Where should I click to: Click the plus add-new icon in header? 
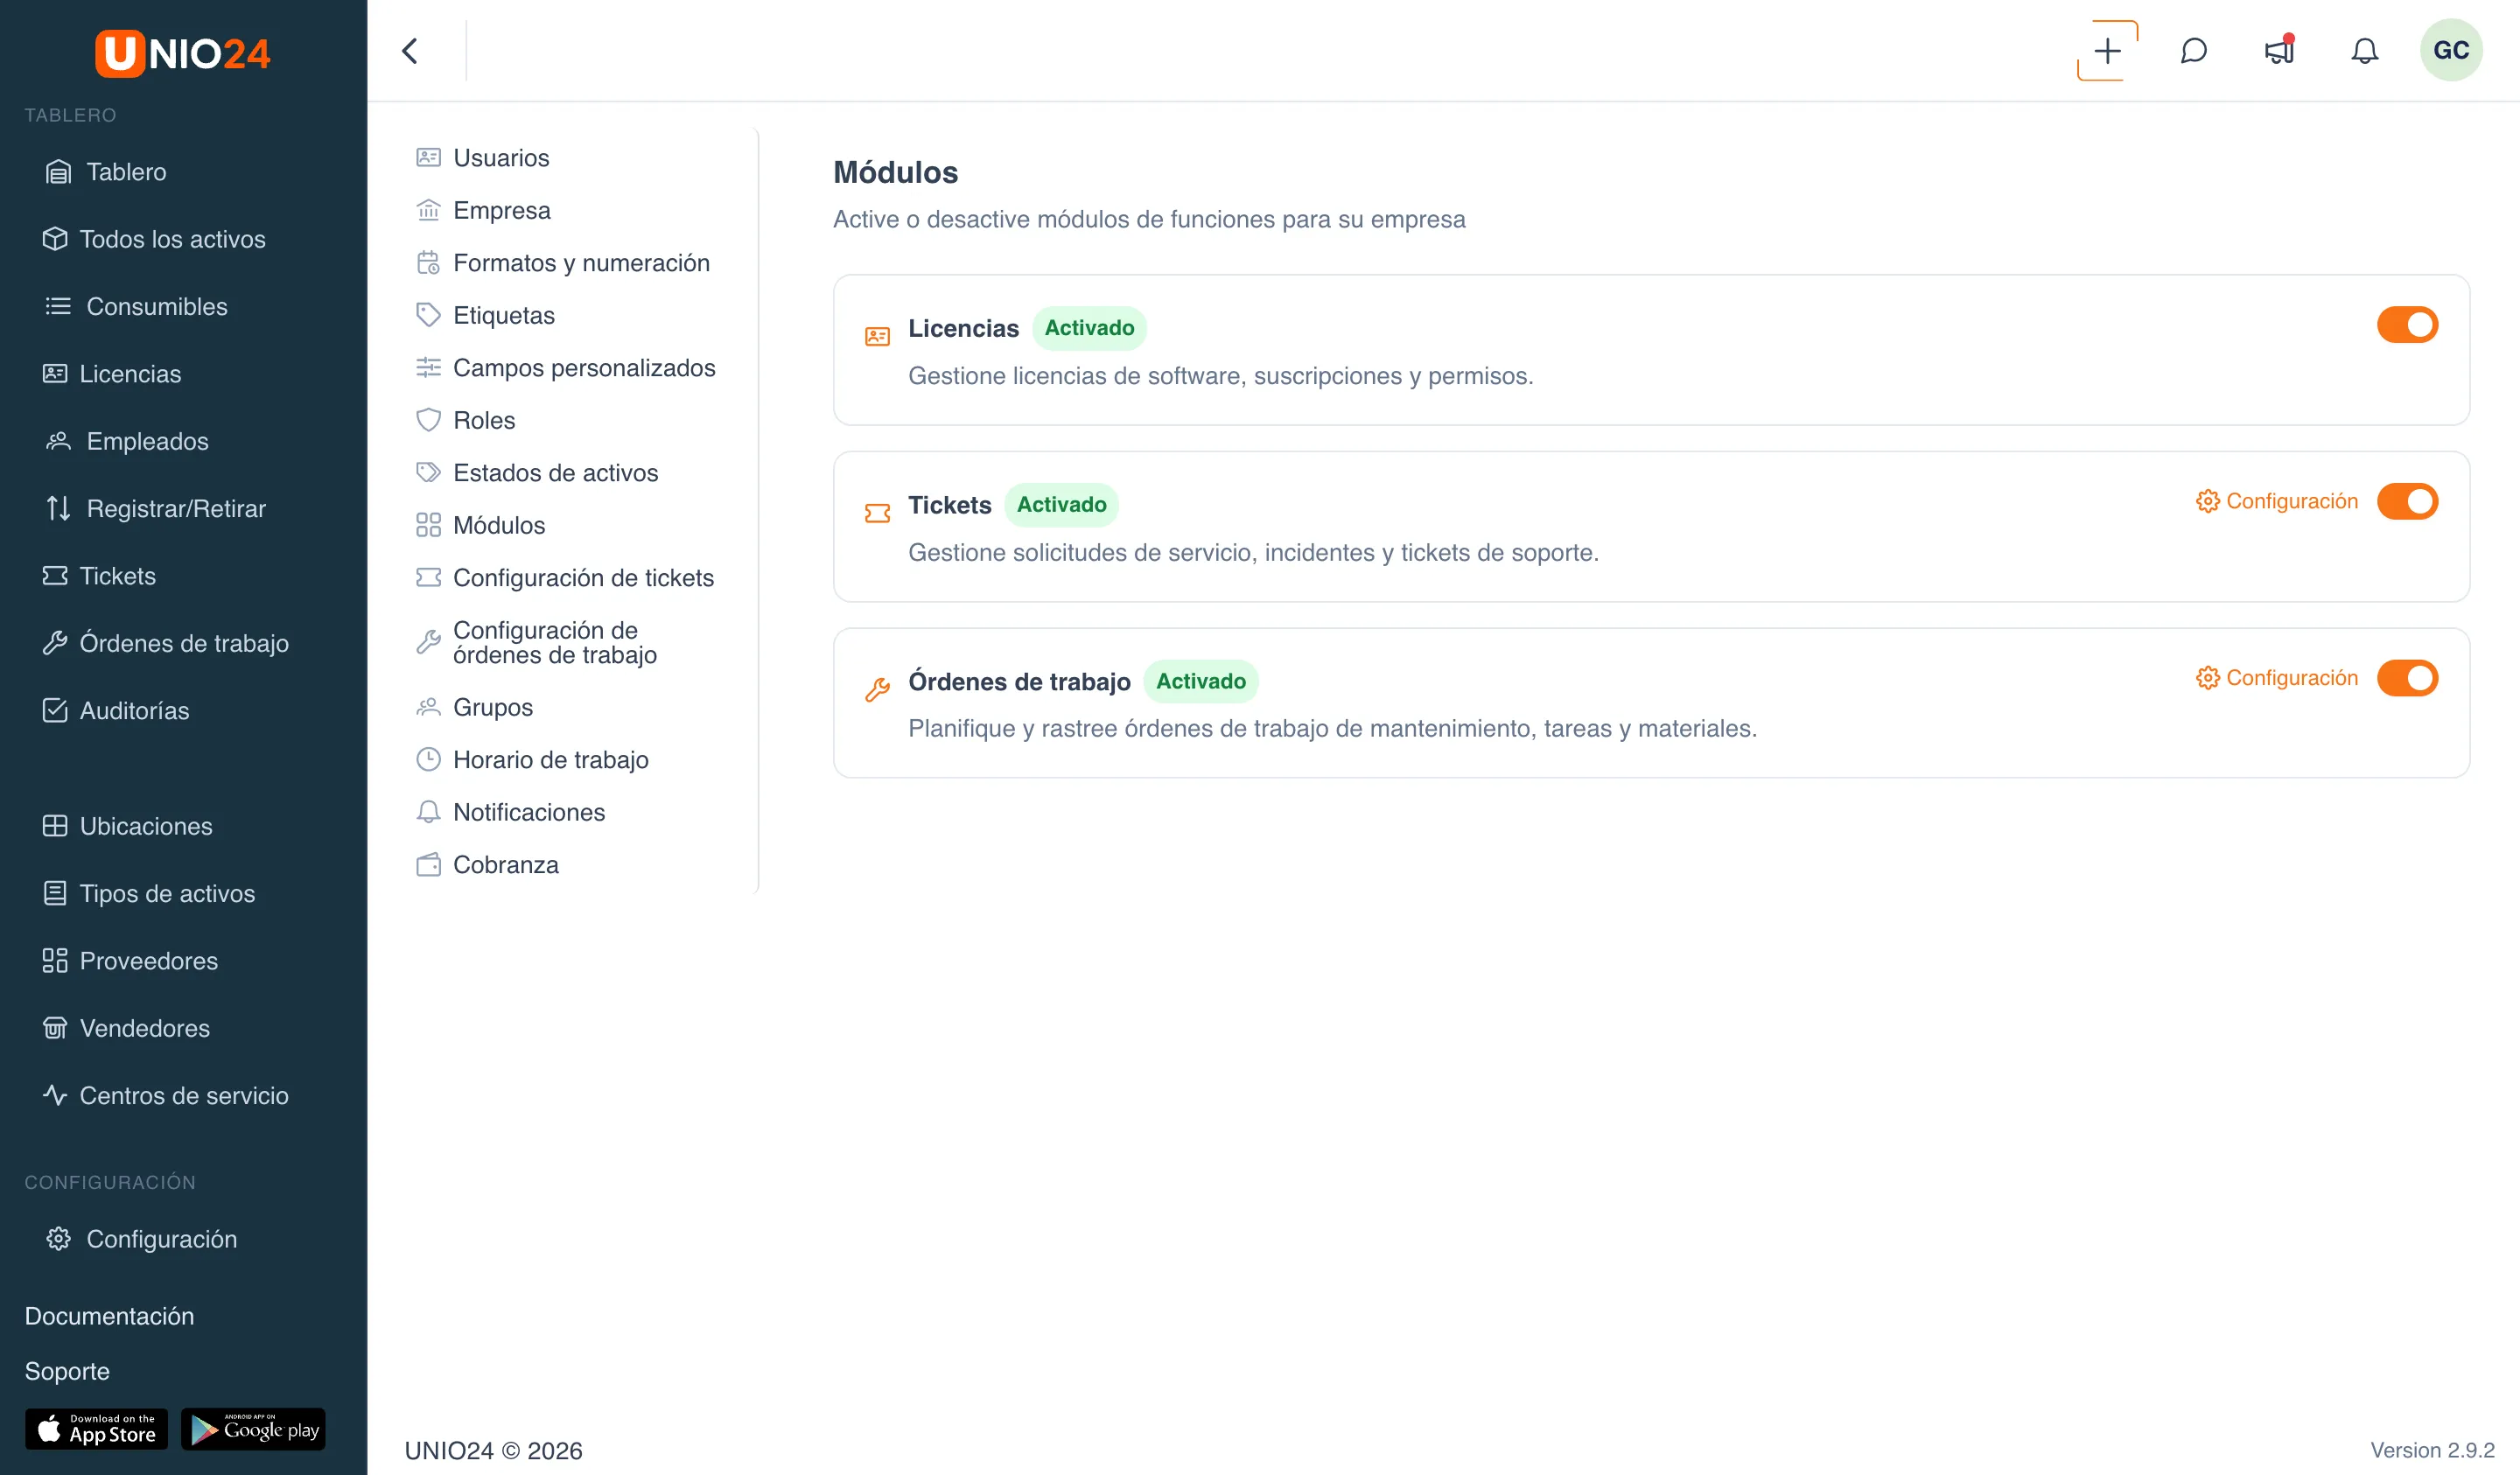pyautogui.click(x=2107, y=50)
